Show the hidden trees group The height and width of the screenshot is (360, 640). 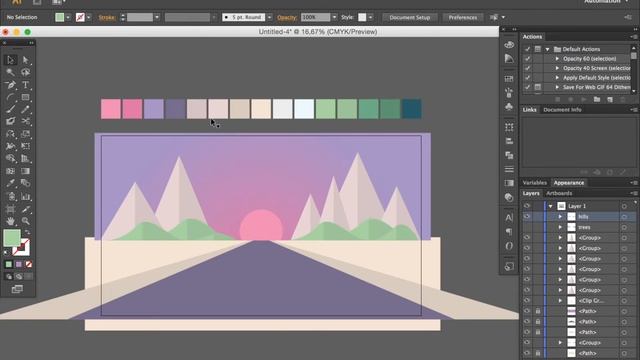[527, 227]
